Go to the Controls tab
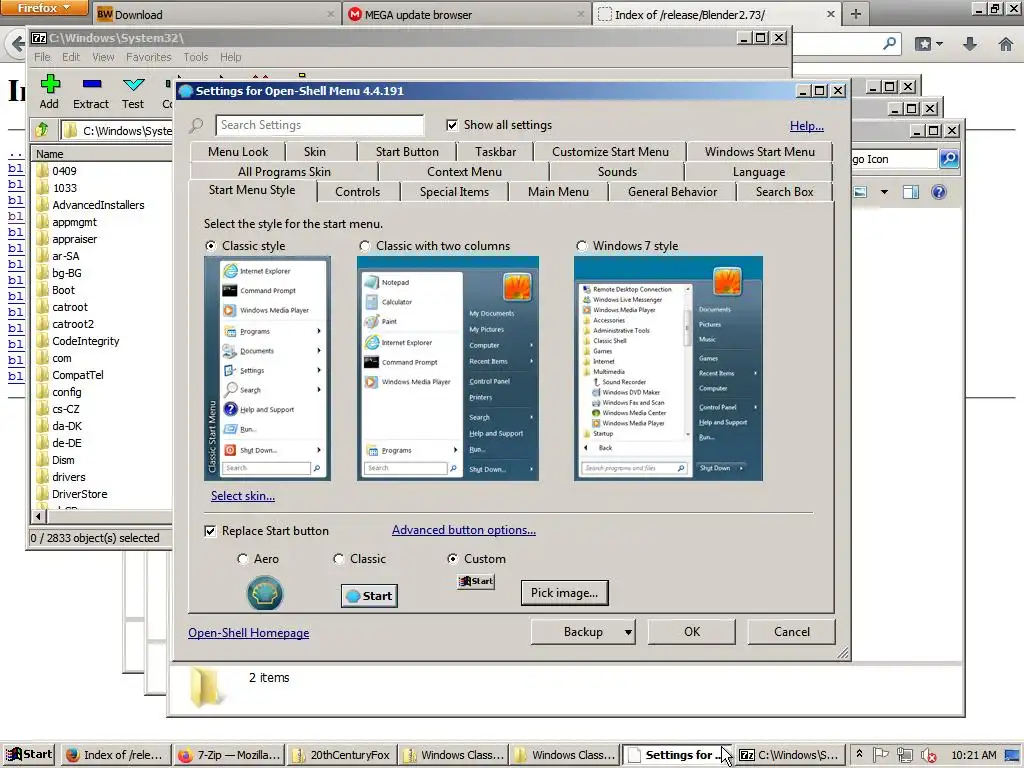 tap(357, 192)
